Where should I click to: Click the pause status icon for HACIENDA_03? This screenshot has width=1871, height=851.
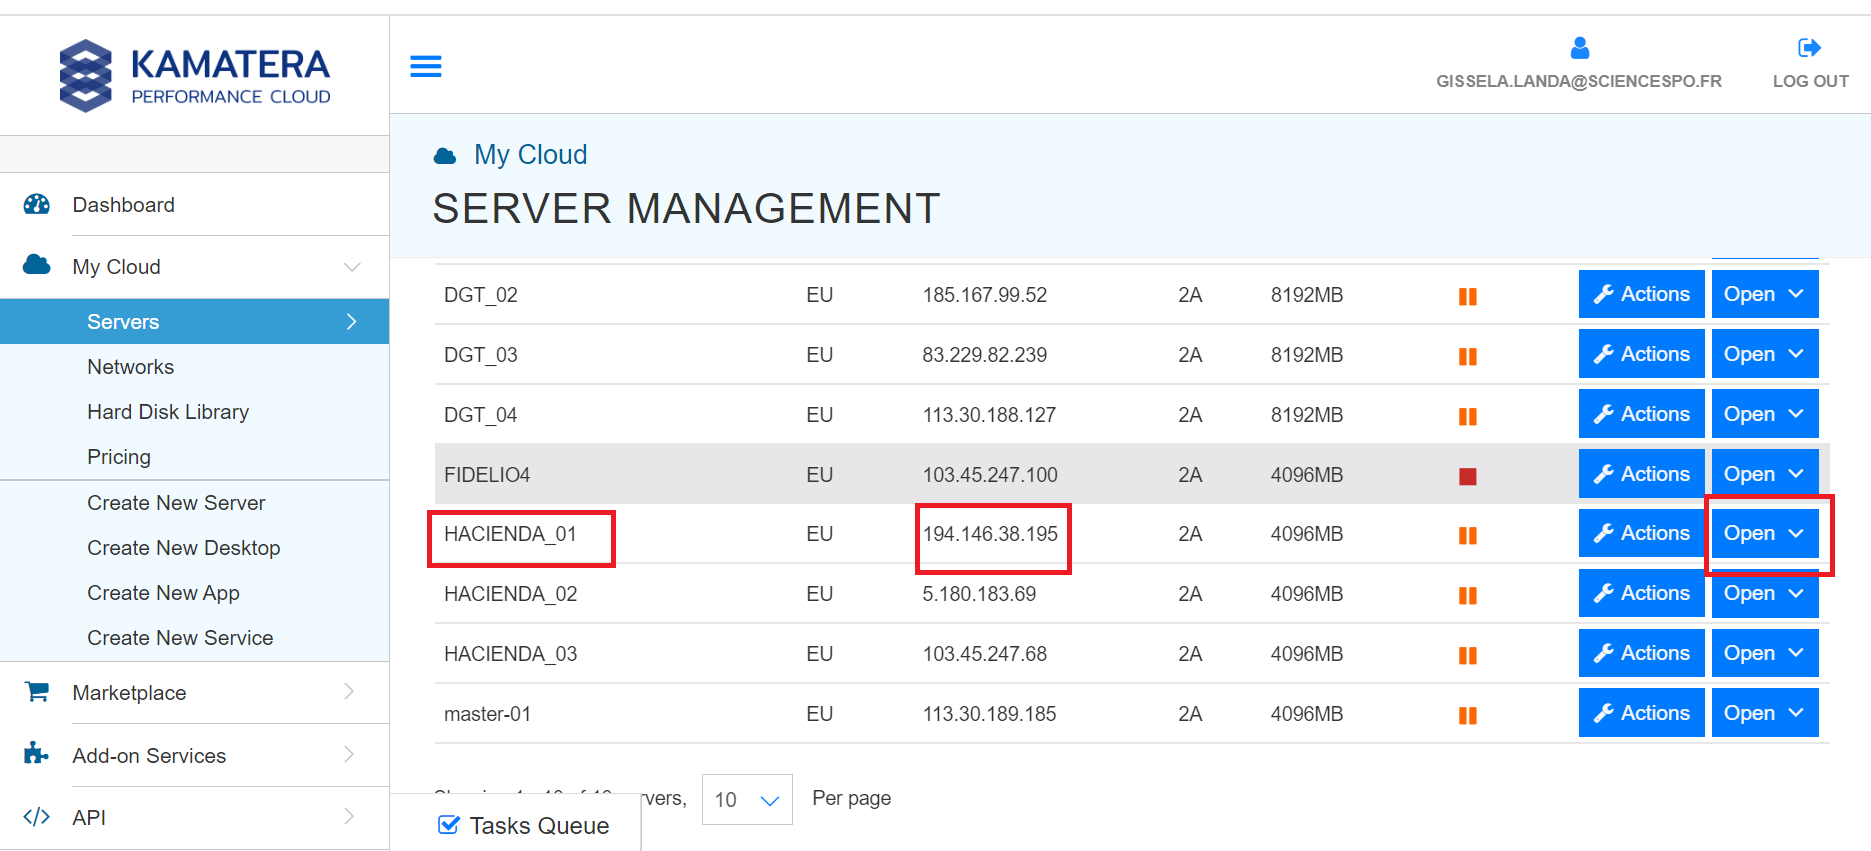tap(1468, 655)
